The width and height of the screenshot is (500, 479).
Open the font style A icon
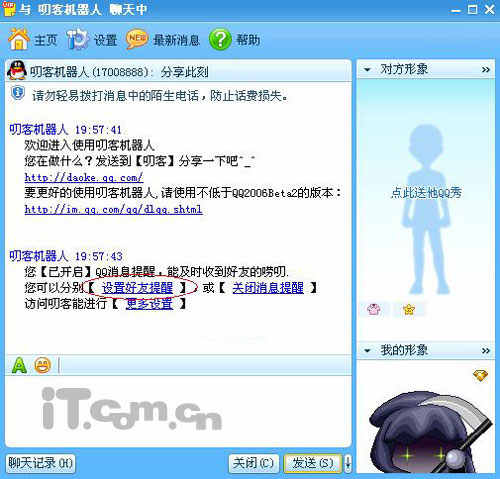[x=19, y=365]
